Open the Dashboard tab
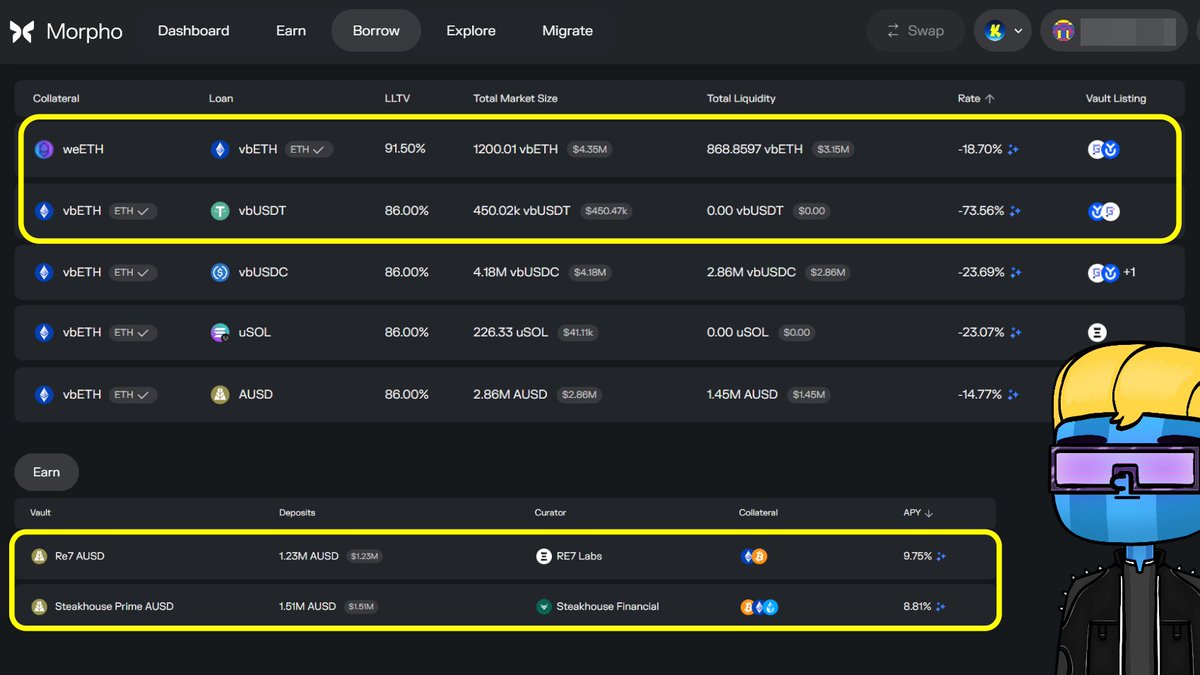The width and height of the screenshot is (1200, 675). point(193,31)
